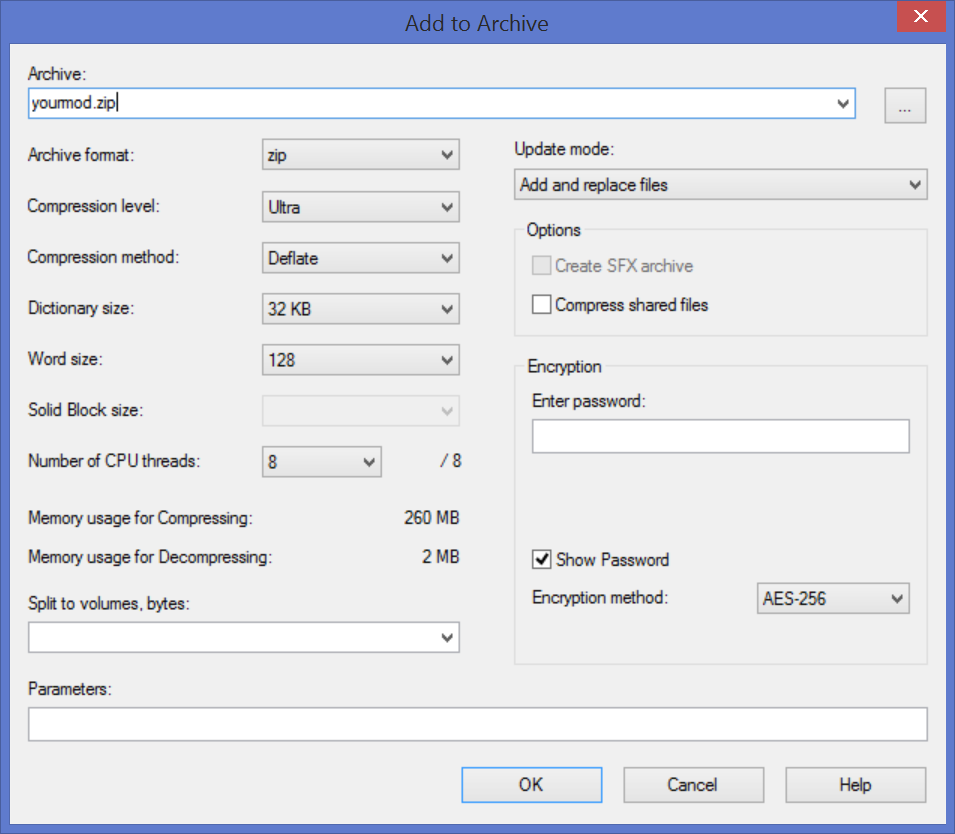Click the OK button
Viewport: 955px width, 834px height.
[x=532, y=785]
